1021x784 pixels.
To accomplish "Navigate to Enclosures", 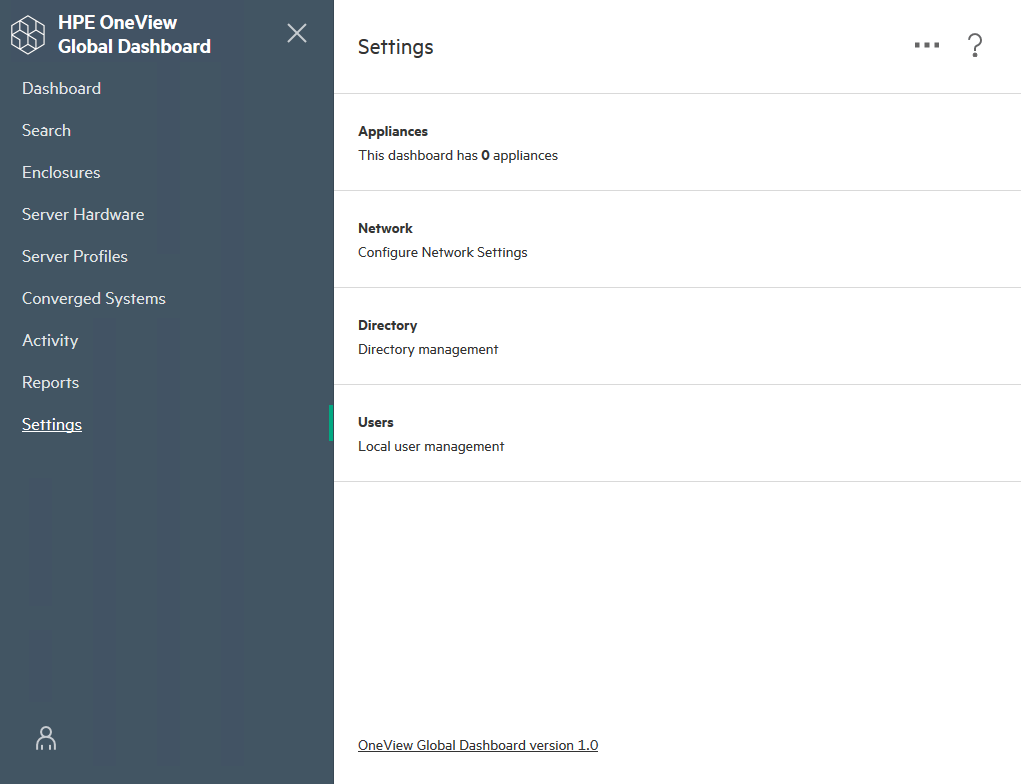I will (x=61, y=173).
